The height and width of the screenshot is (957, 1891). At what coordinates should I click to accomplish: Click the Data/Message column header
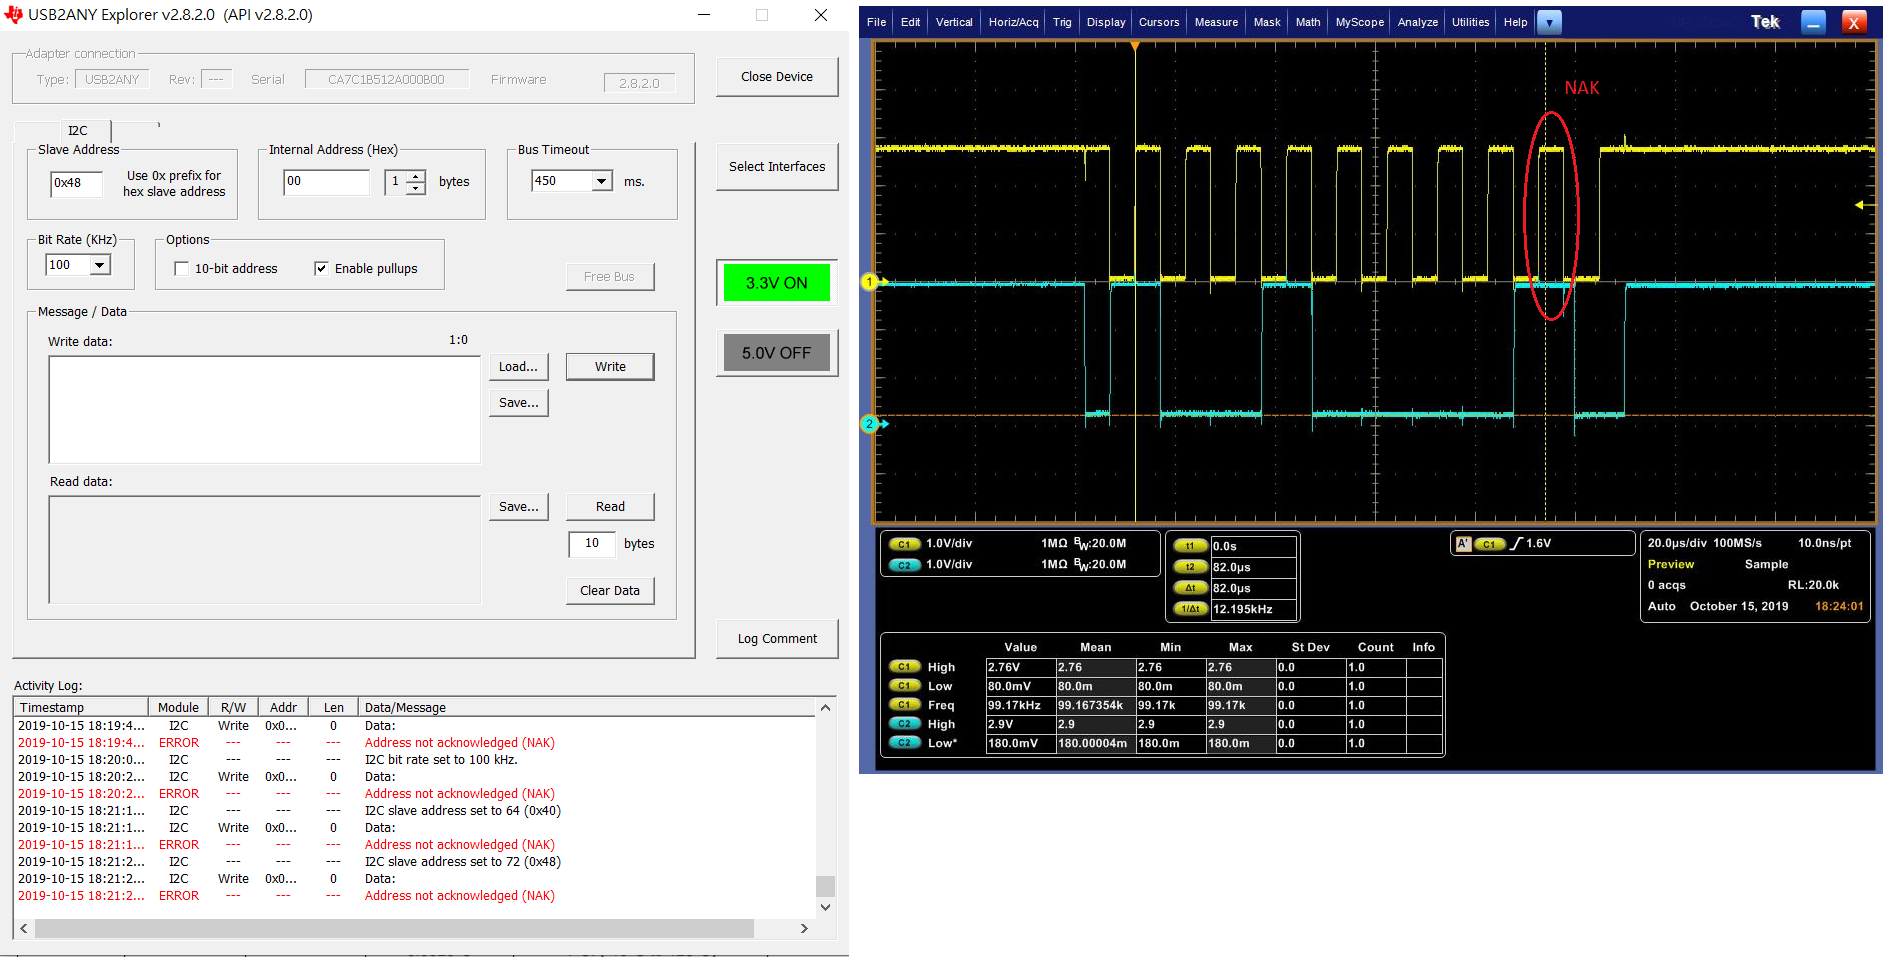pos(586,708)
